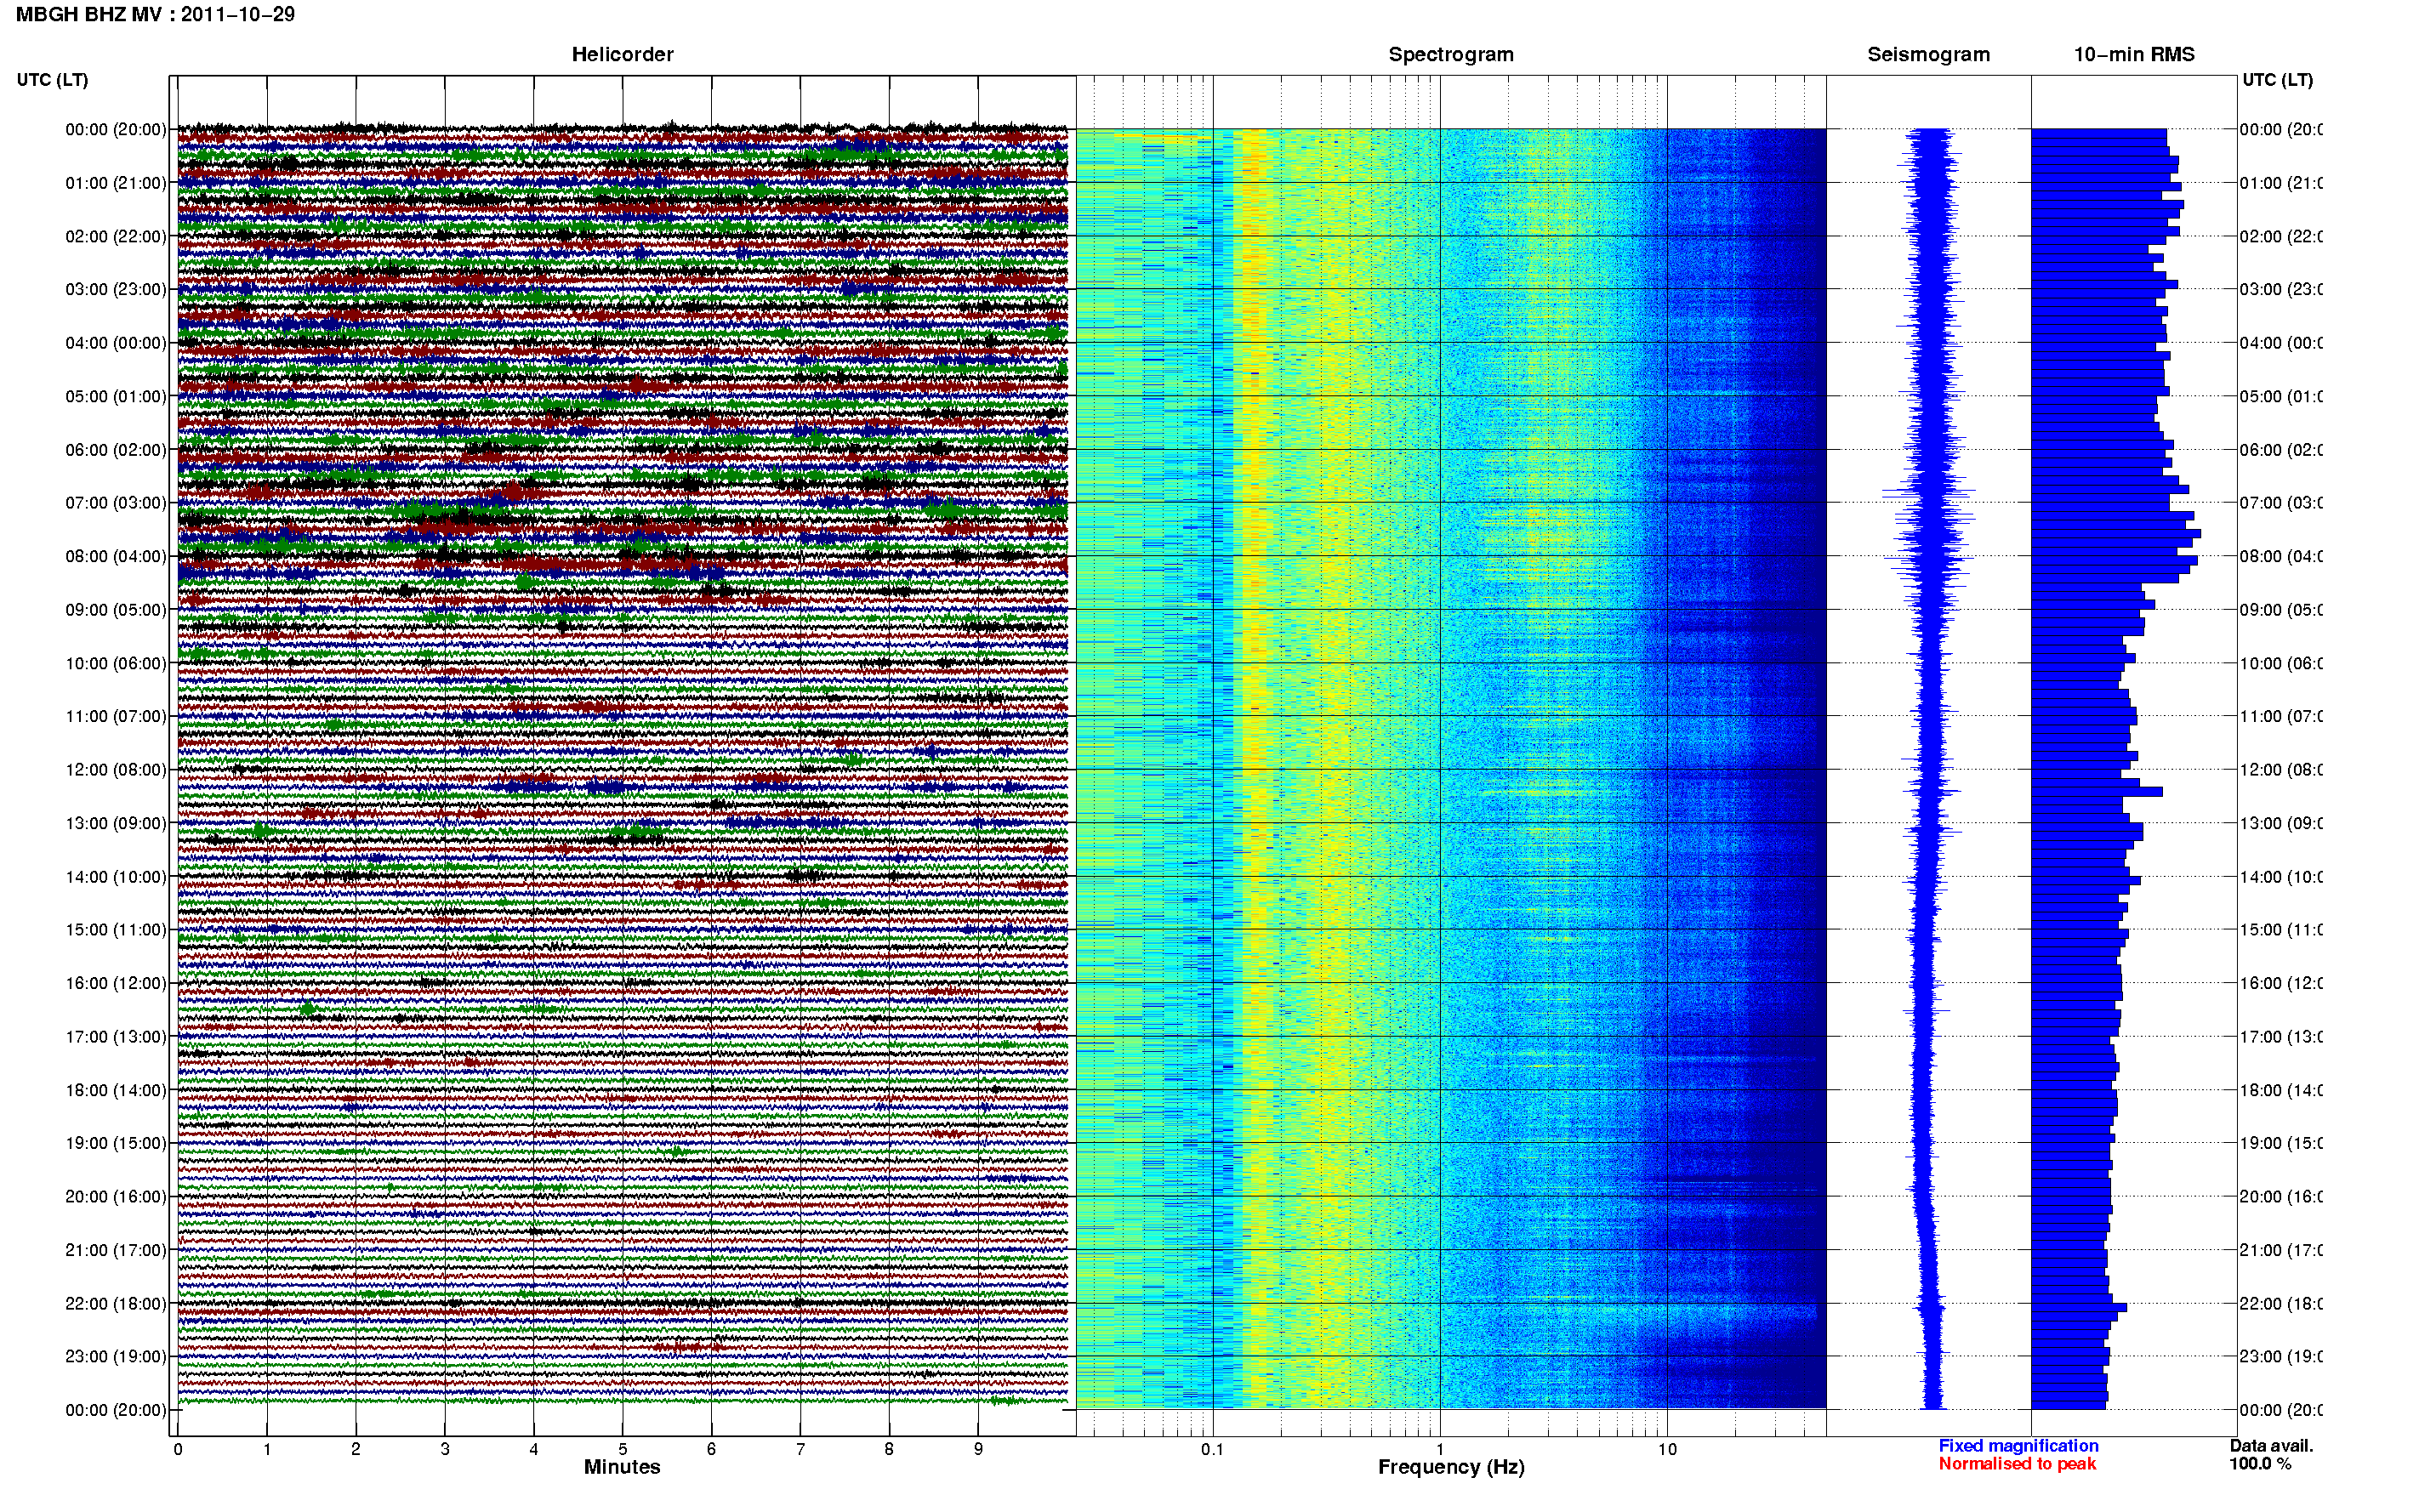Viewport: 2419px width, 1512px height.
Task: Select the 'Seismogram' panel heading
Action: [1929, 55]
